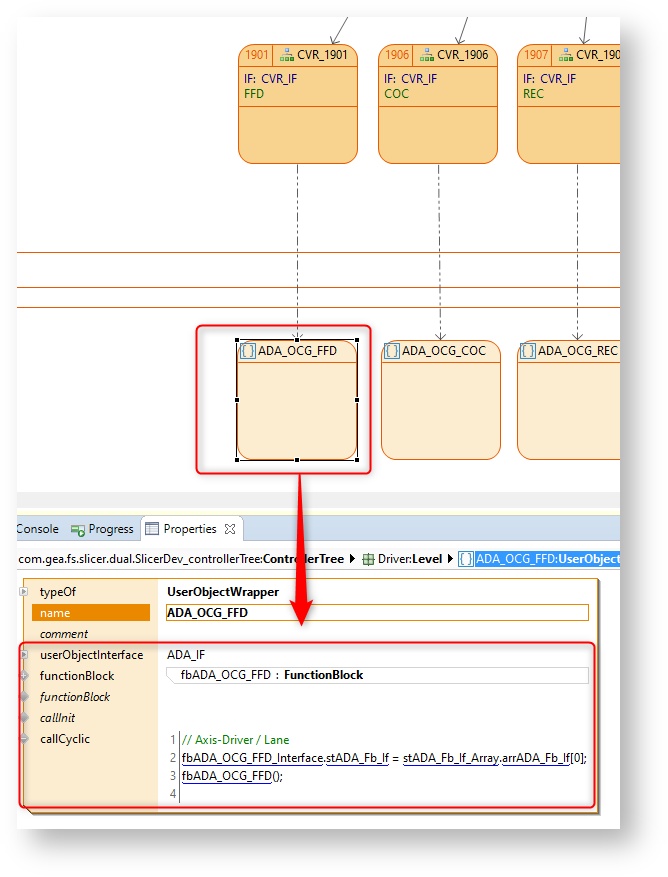The image size is (668, 877).
Task: Switch to the Console tab
Action: tap(37, 529)
